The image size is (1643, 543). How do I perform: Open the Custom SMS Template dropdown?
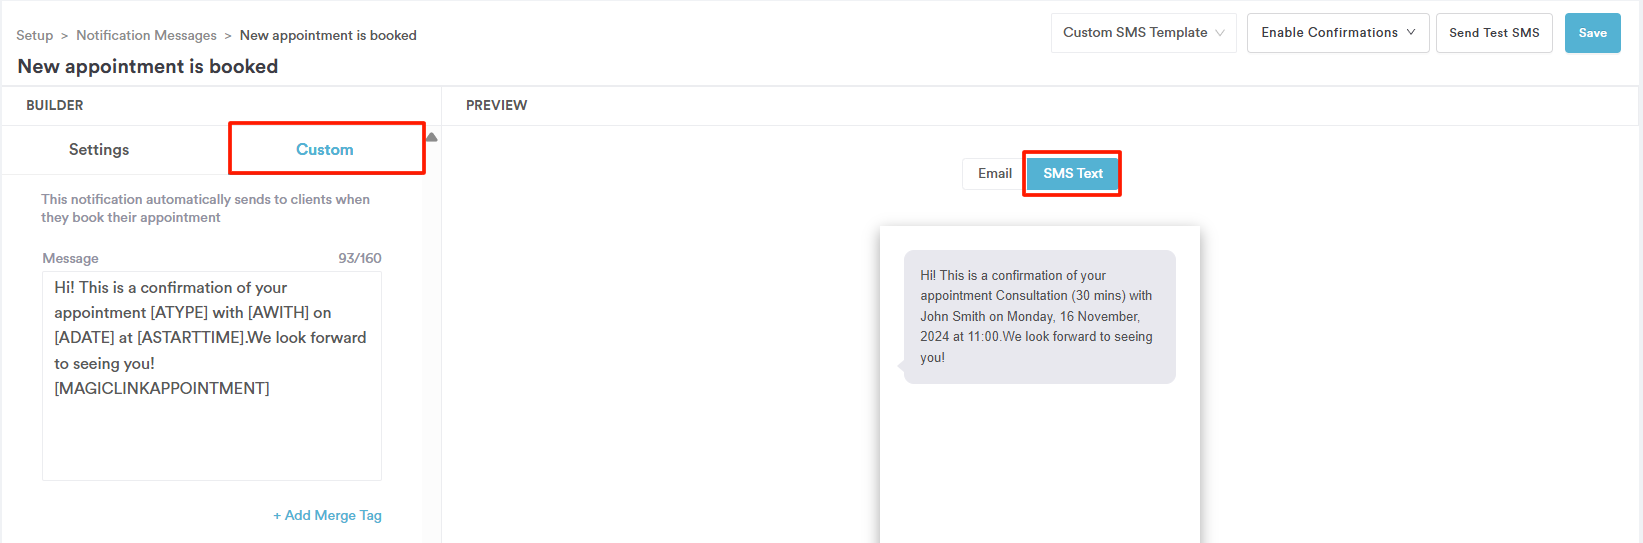point(1143,33)
